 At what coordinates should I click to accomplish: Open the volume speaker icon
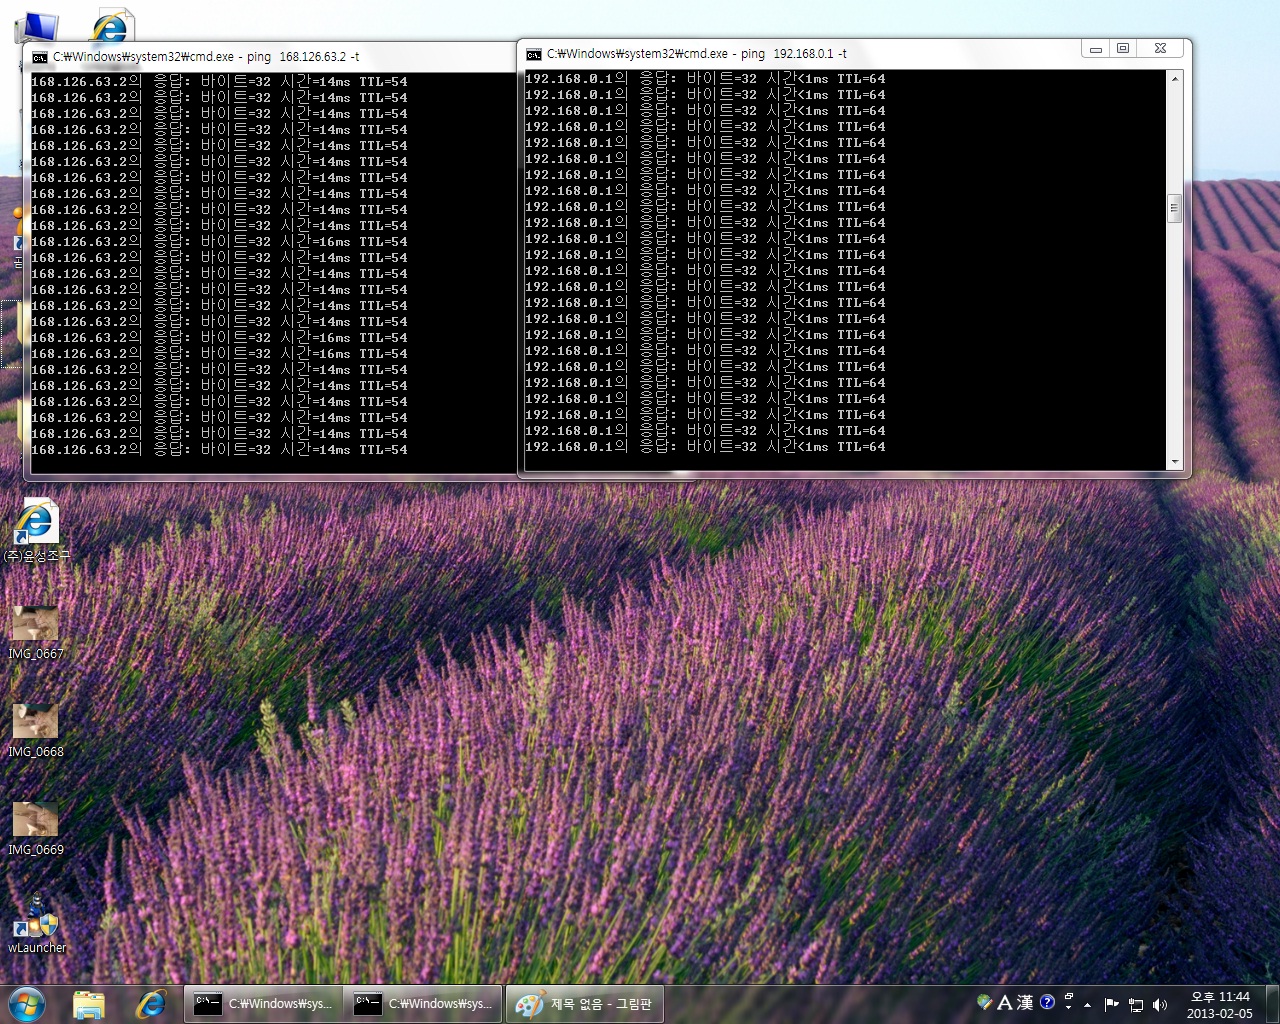point(1160,1004)
